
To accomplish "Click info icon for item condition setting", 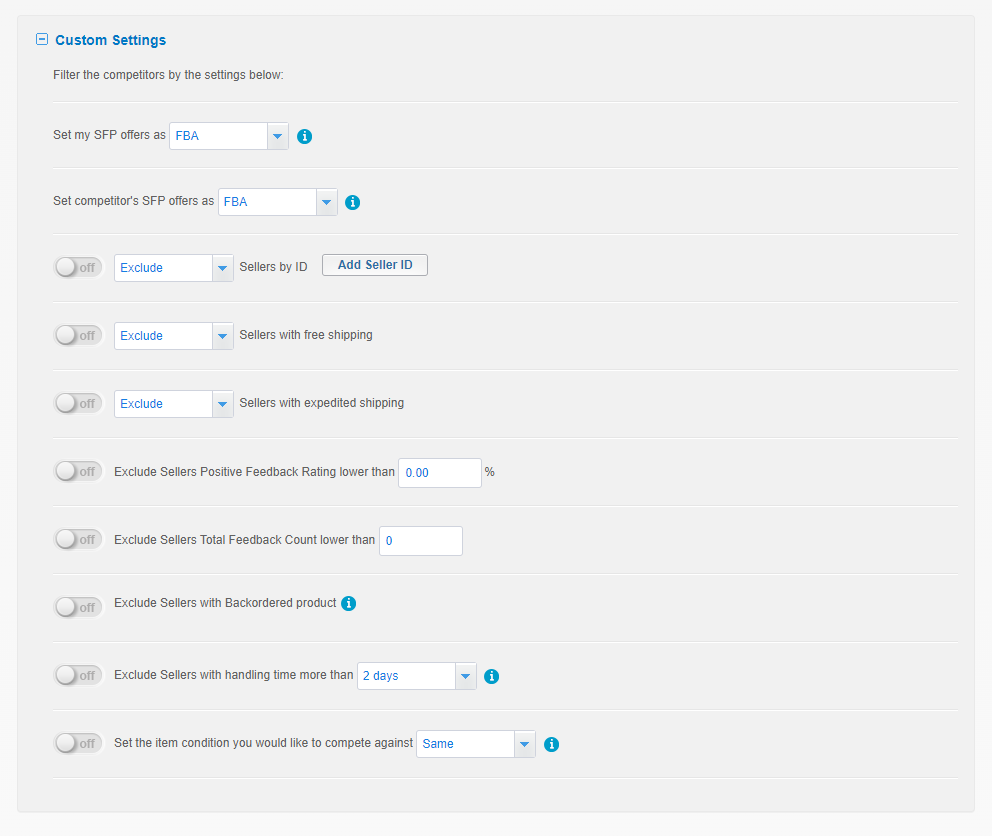I will tap(552, 744).
